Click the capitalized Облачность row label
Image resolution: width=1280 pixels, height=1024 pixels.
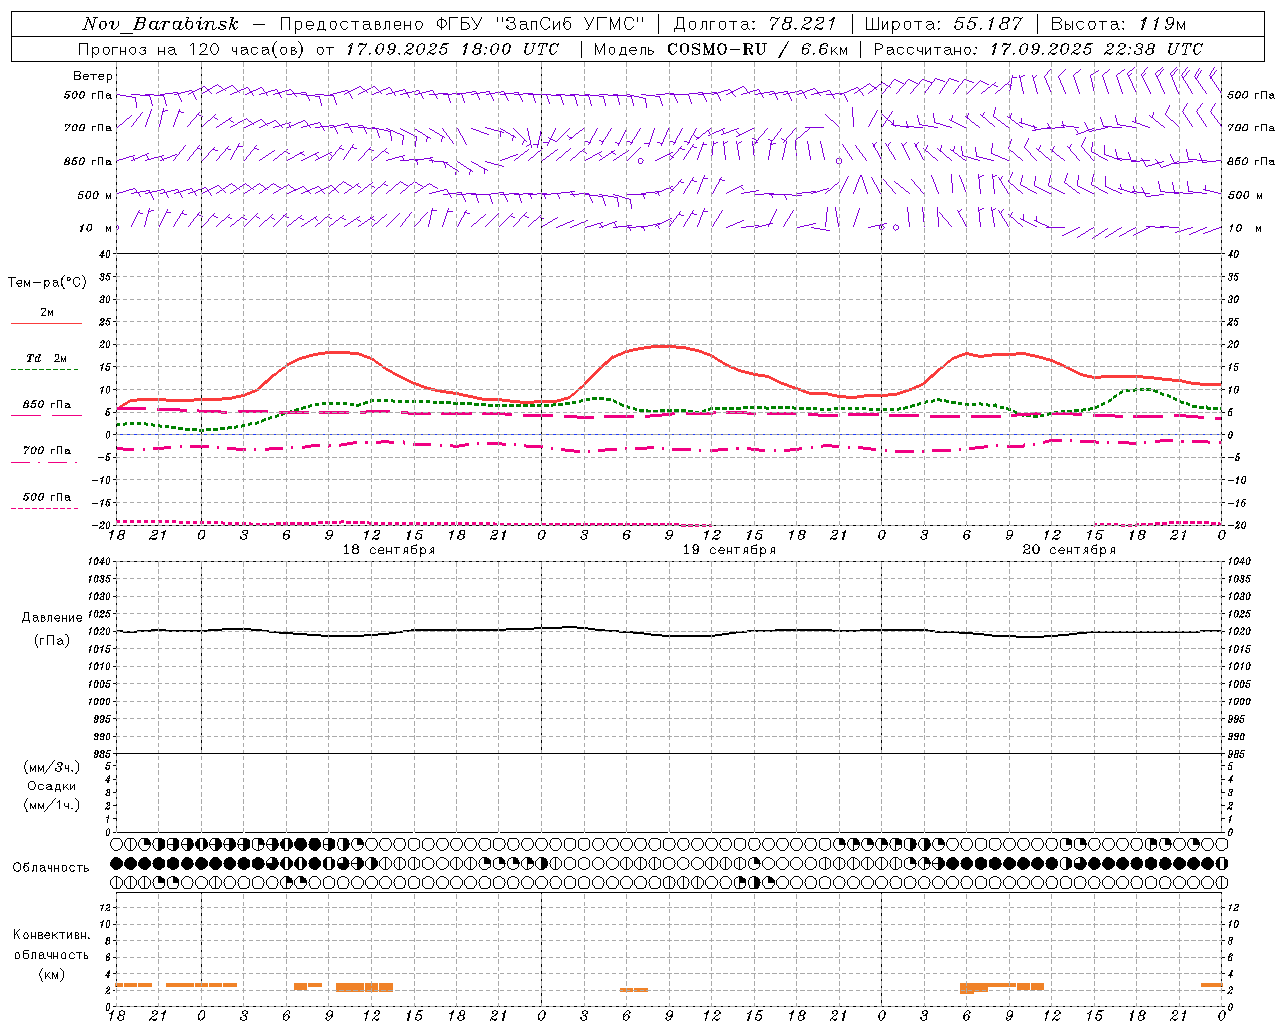coord(51,868)
